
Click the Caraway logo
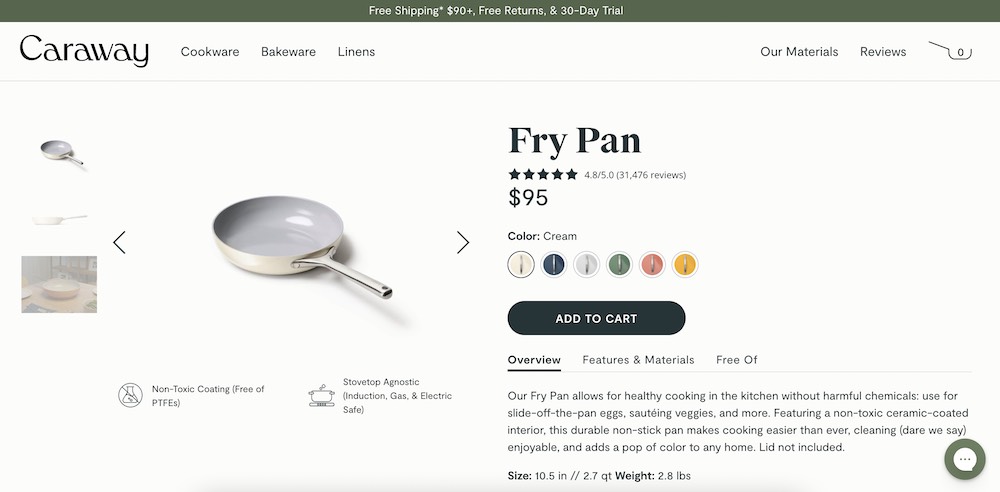(84, 51)
